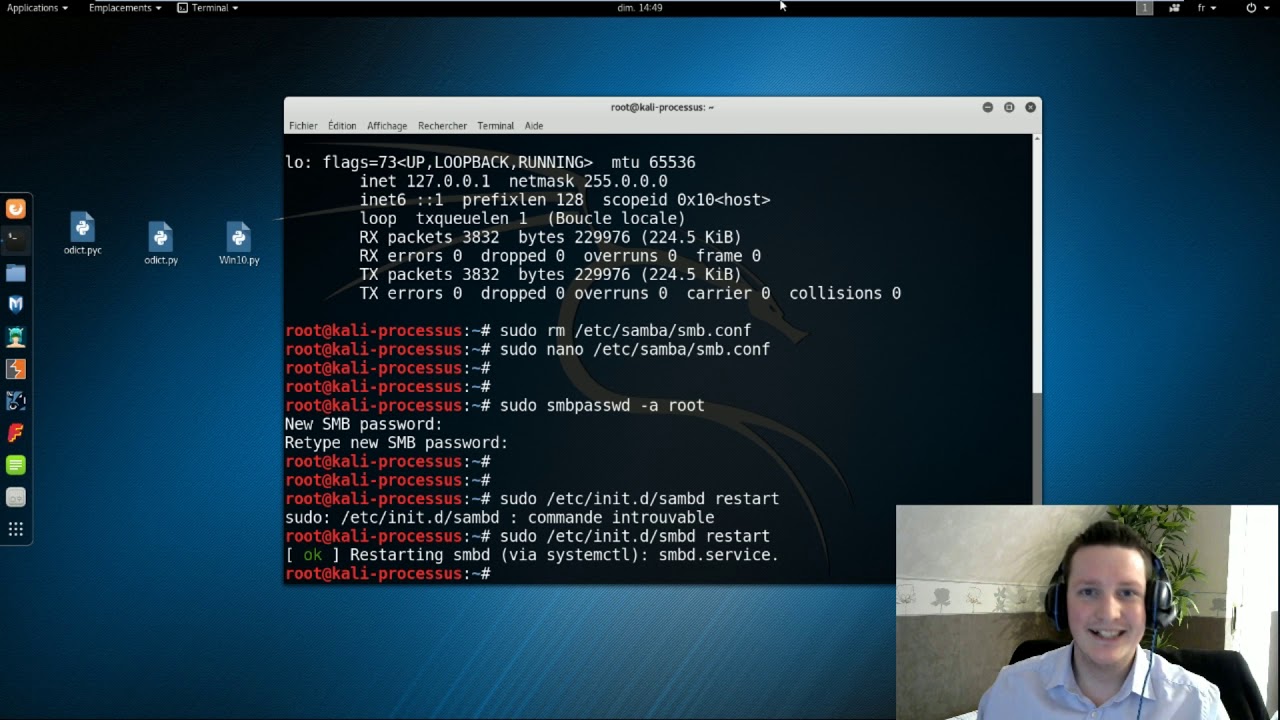1280x720 pixels.
Task: Minimize the terminal window
Action: [x=987, y=107]
